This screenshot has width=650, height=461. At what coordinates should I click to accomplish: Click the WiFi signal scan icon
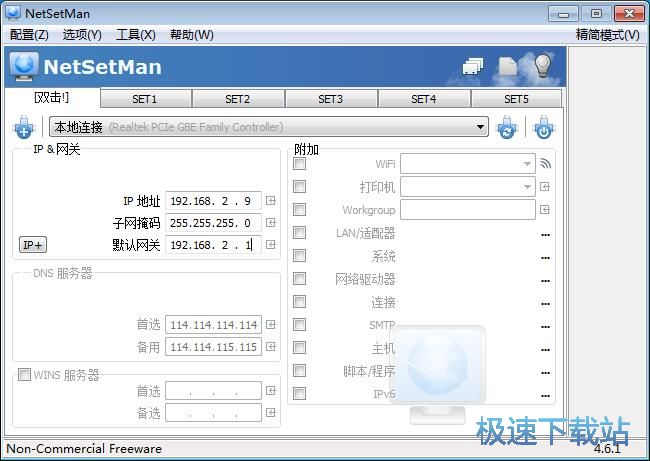(x=546, y=164)
